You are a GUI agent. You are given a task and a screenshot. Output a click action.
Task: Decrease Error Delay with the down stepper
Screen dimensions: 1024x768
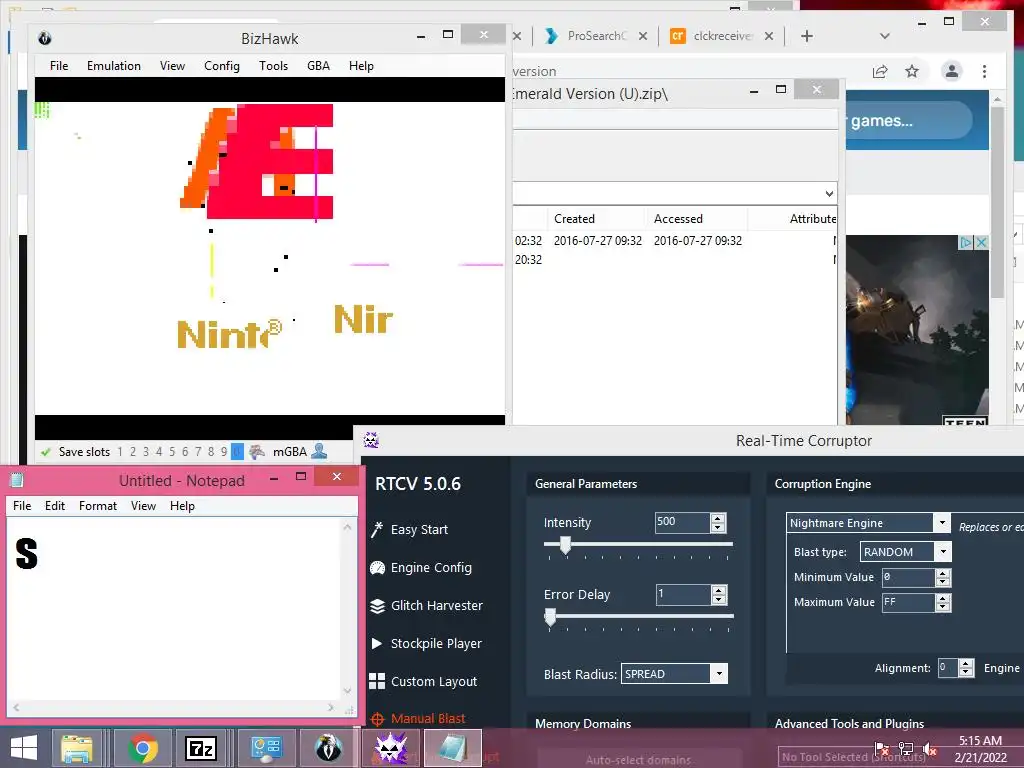click(x=719, y=600)
